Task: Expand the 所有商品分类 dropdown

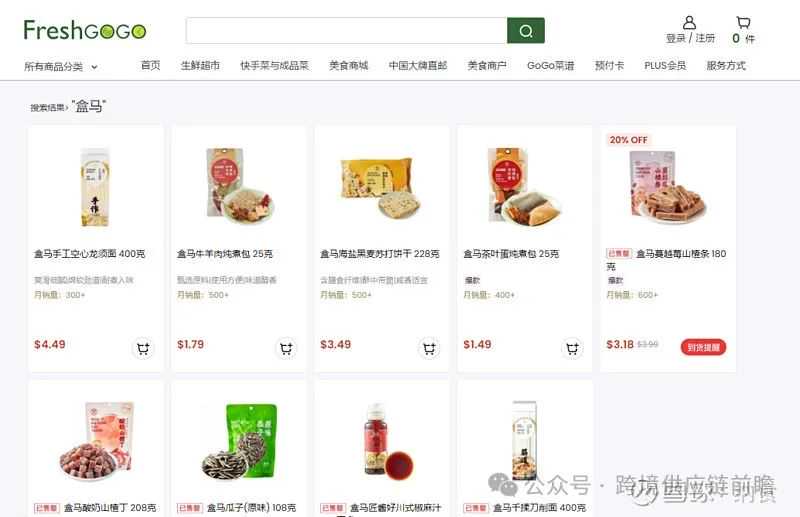Action: tap(61, 66)
